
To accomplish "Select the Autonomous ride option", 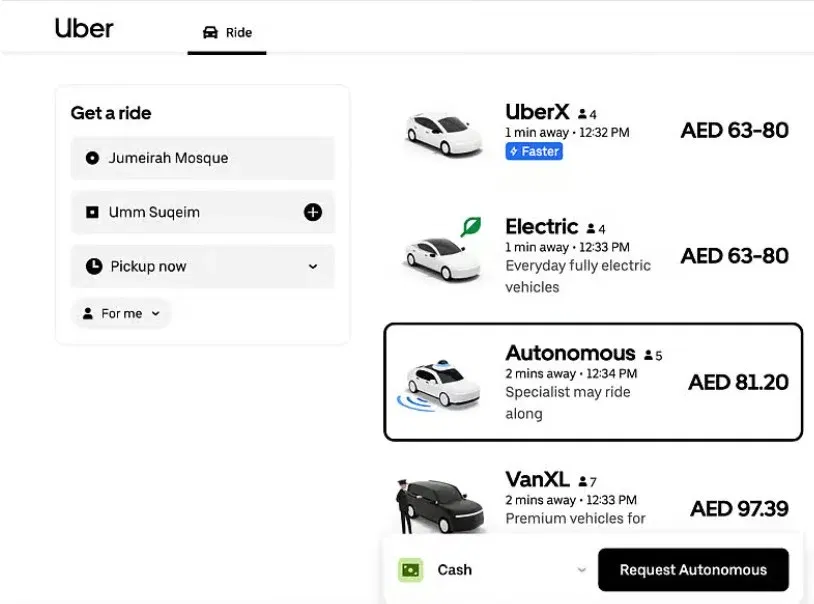I will point(591,382).
